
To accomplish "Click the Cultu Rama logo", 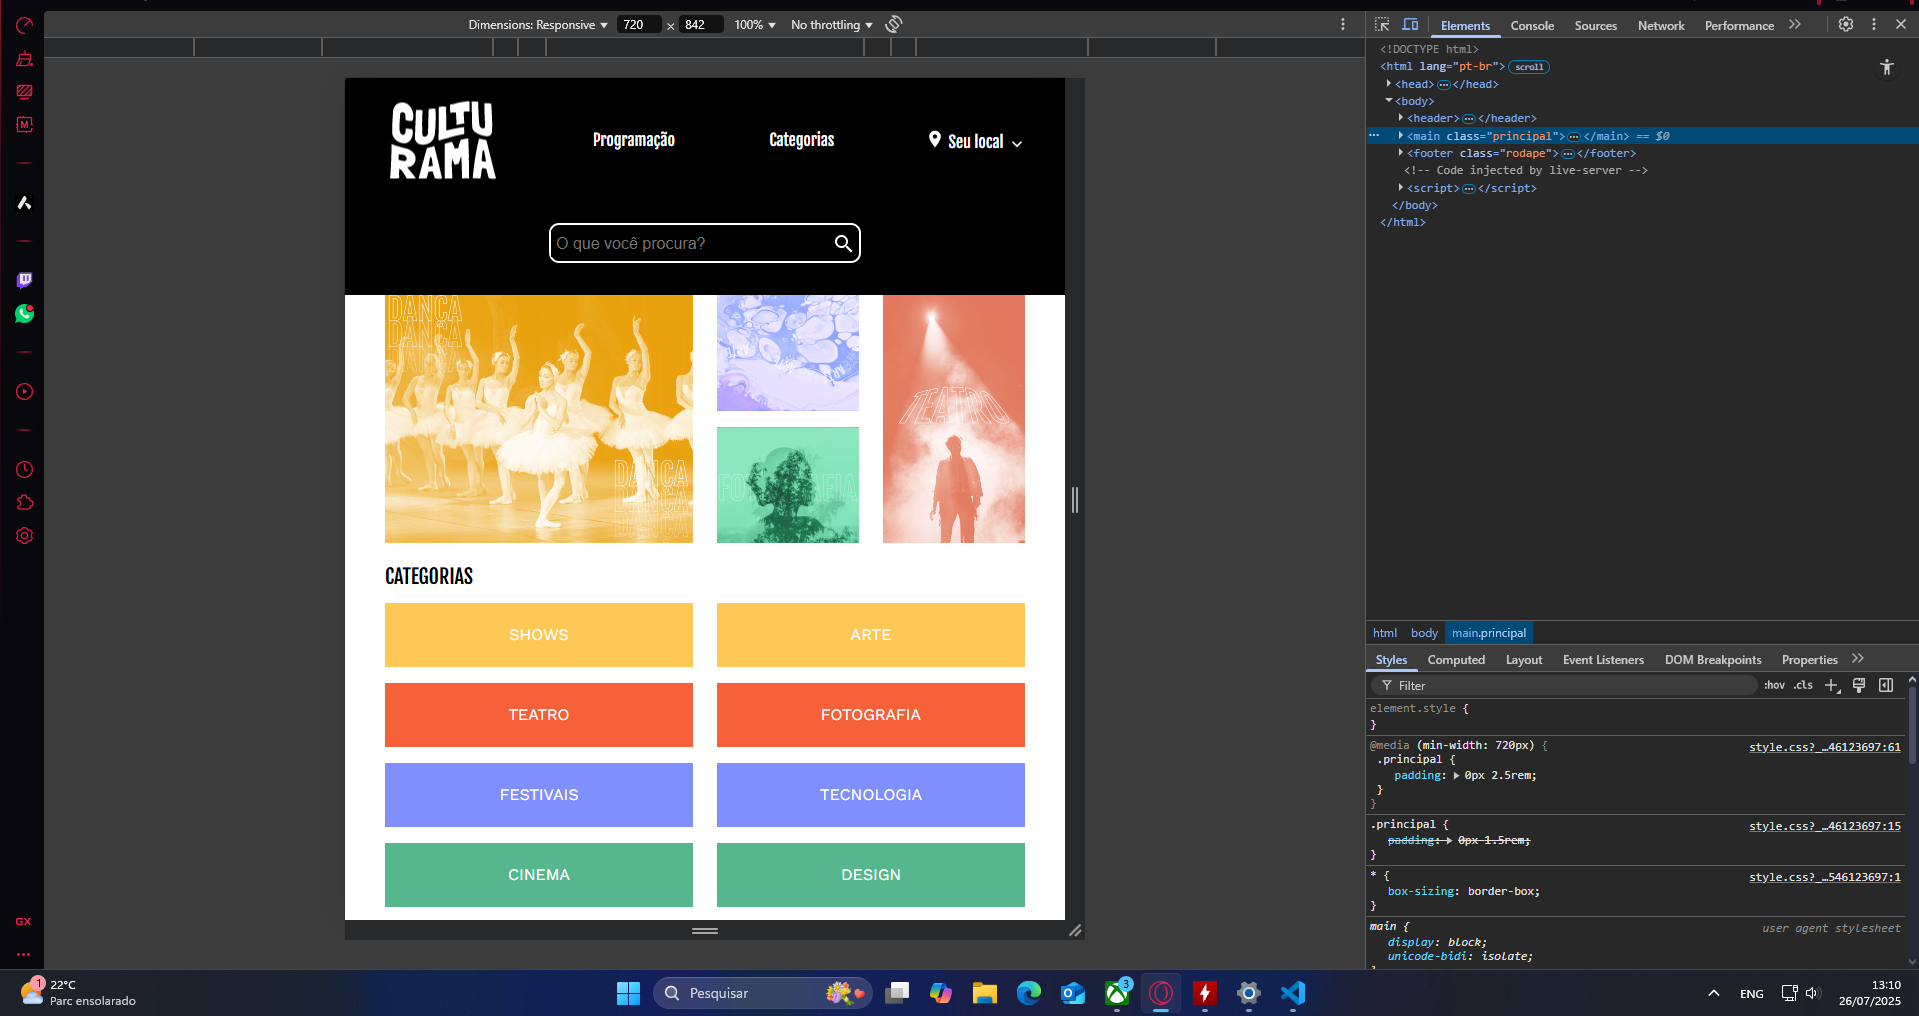I will [442, 141].
